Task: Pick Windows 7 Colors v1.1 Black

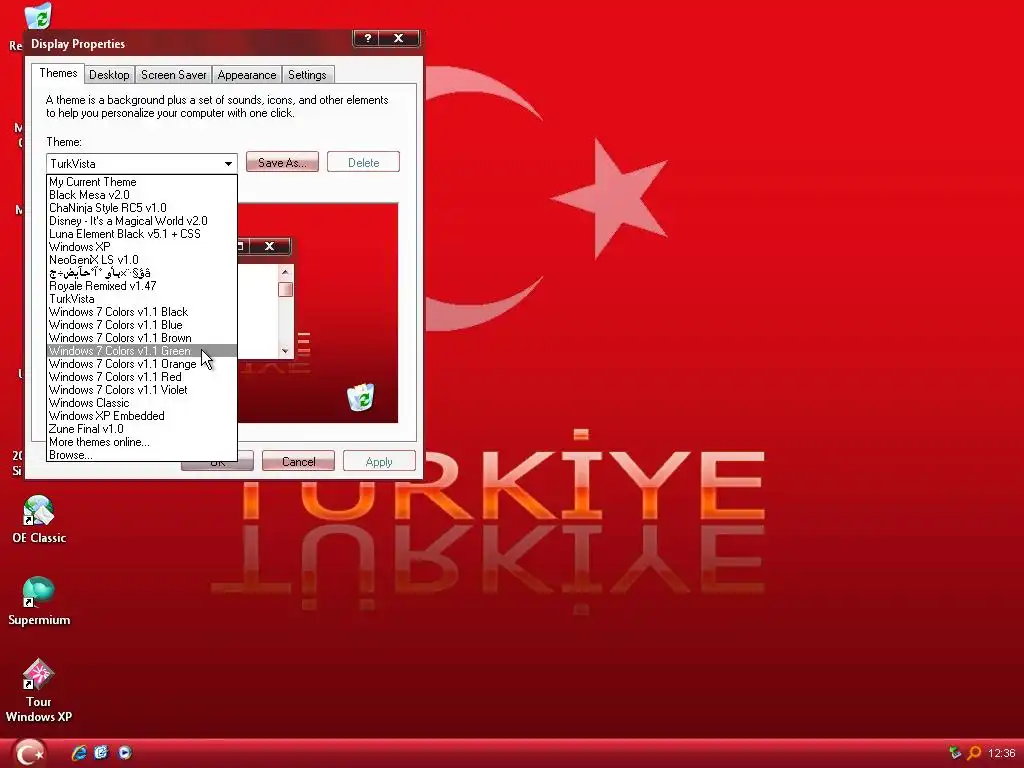Action: pyautogui.click(x=142, y=312)
